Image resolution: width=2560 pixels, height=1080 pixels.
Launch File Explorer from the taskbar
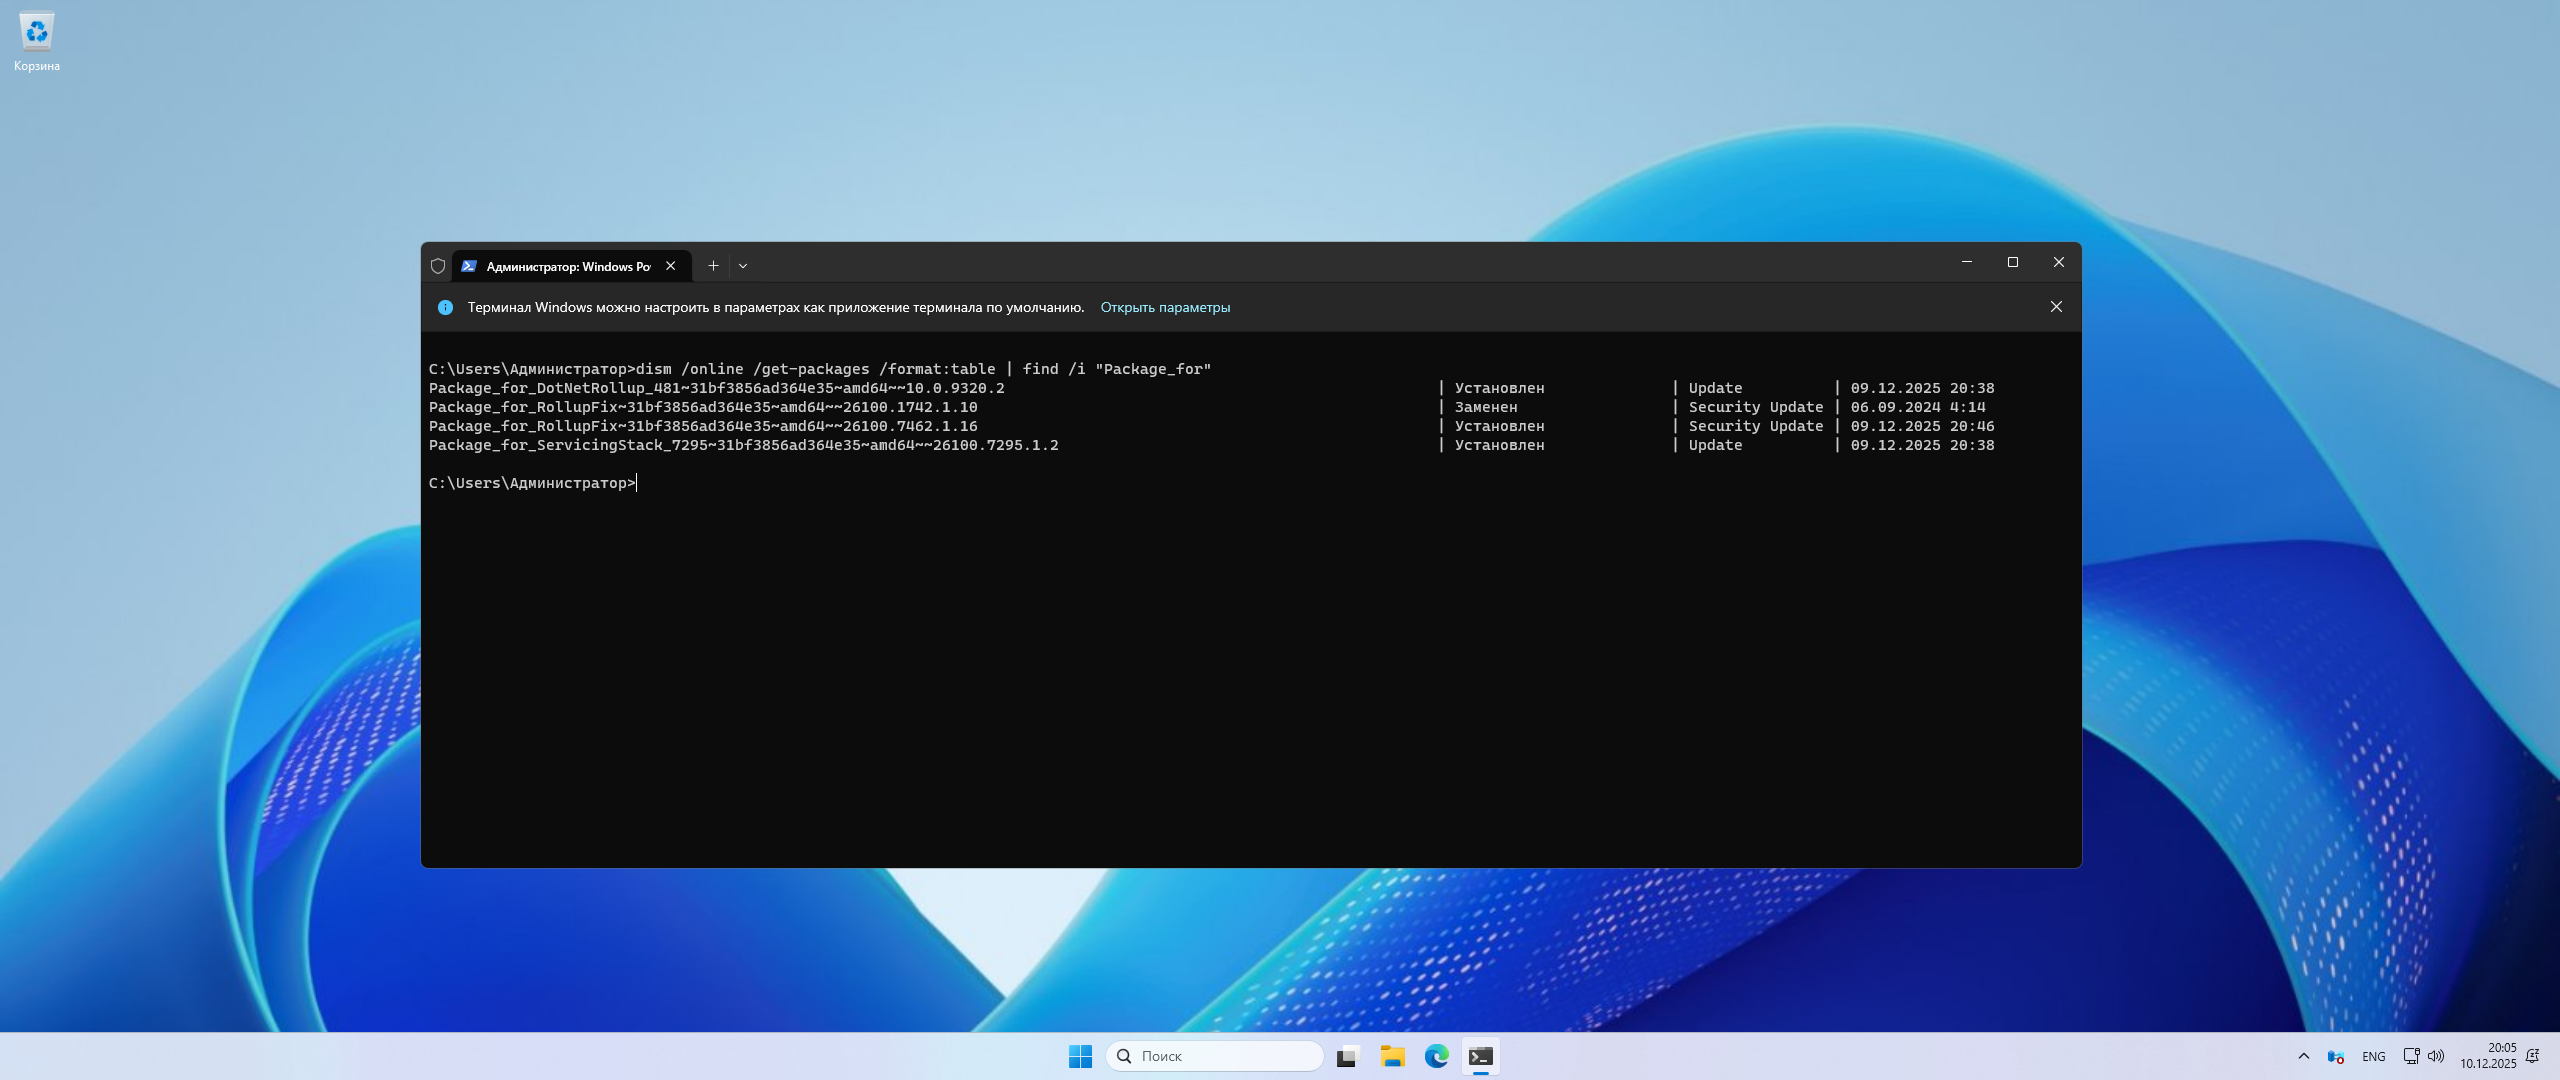click(x=1392, y=1056)
